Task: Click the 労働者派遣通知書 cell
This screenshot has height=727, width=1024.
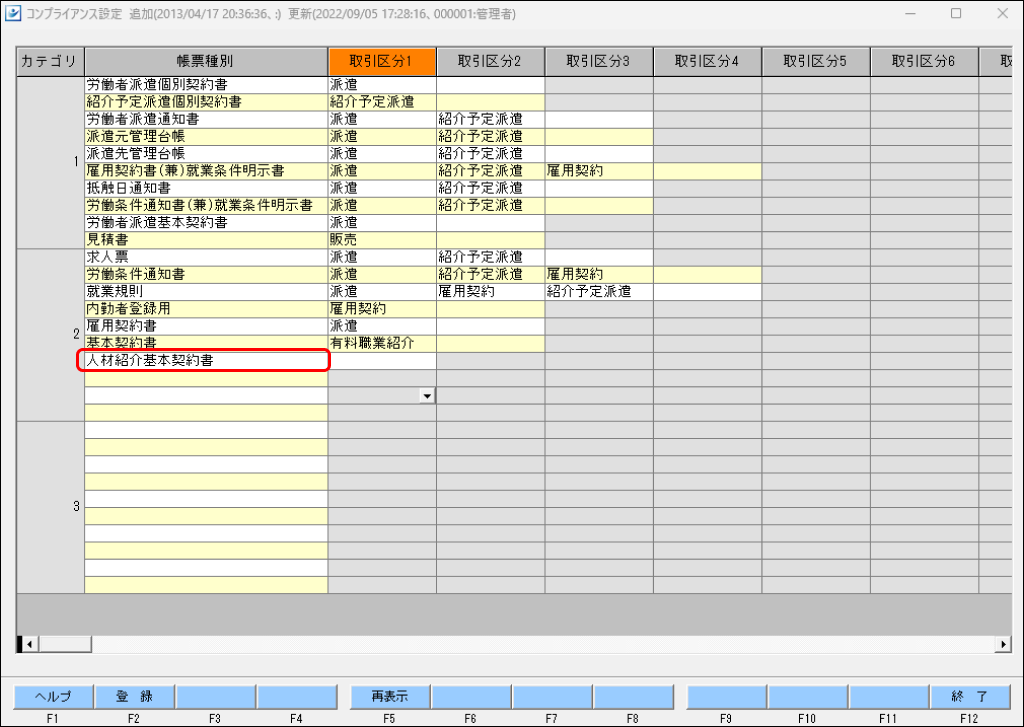Action: coord(206,119)
